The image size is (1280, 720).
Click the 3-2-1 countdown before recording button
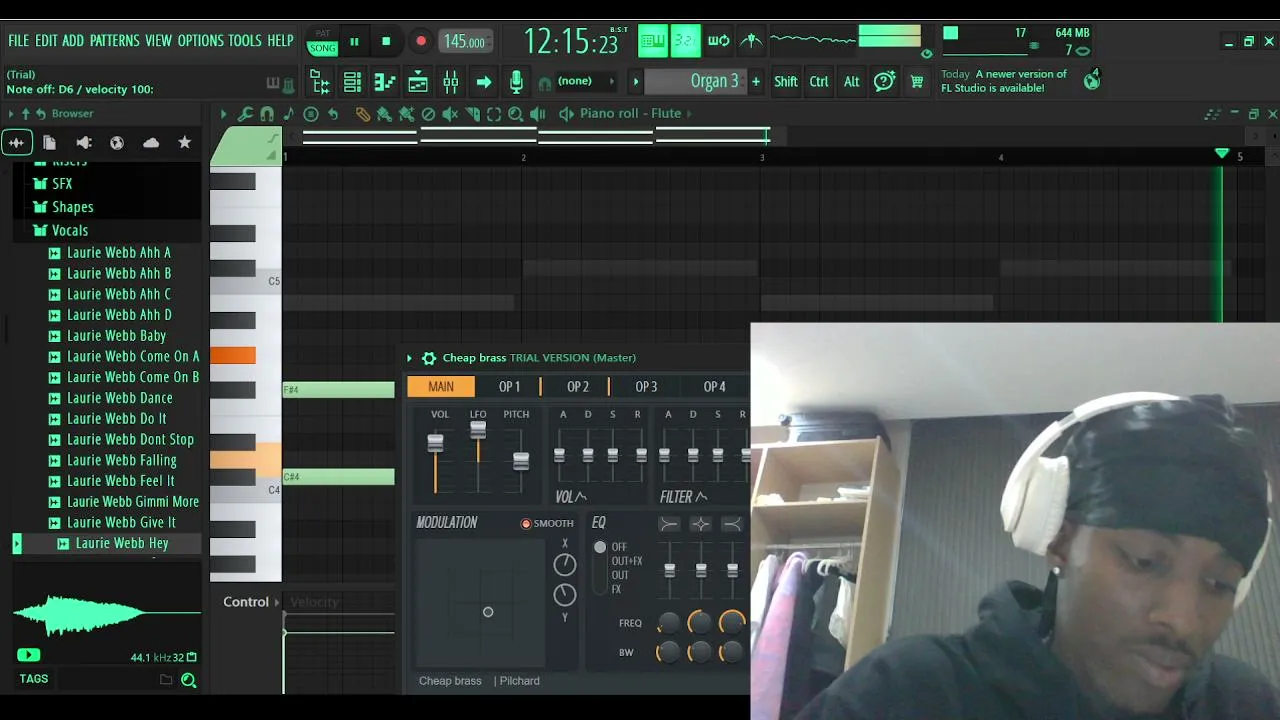[x=685, y=41]
